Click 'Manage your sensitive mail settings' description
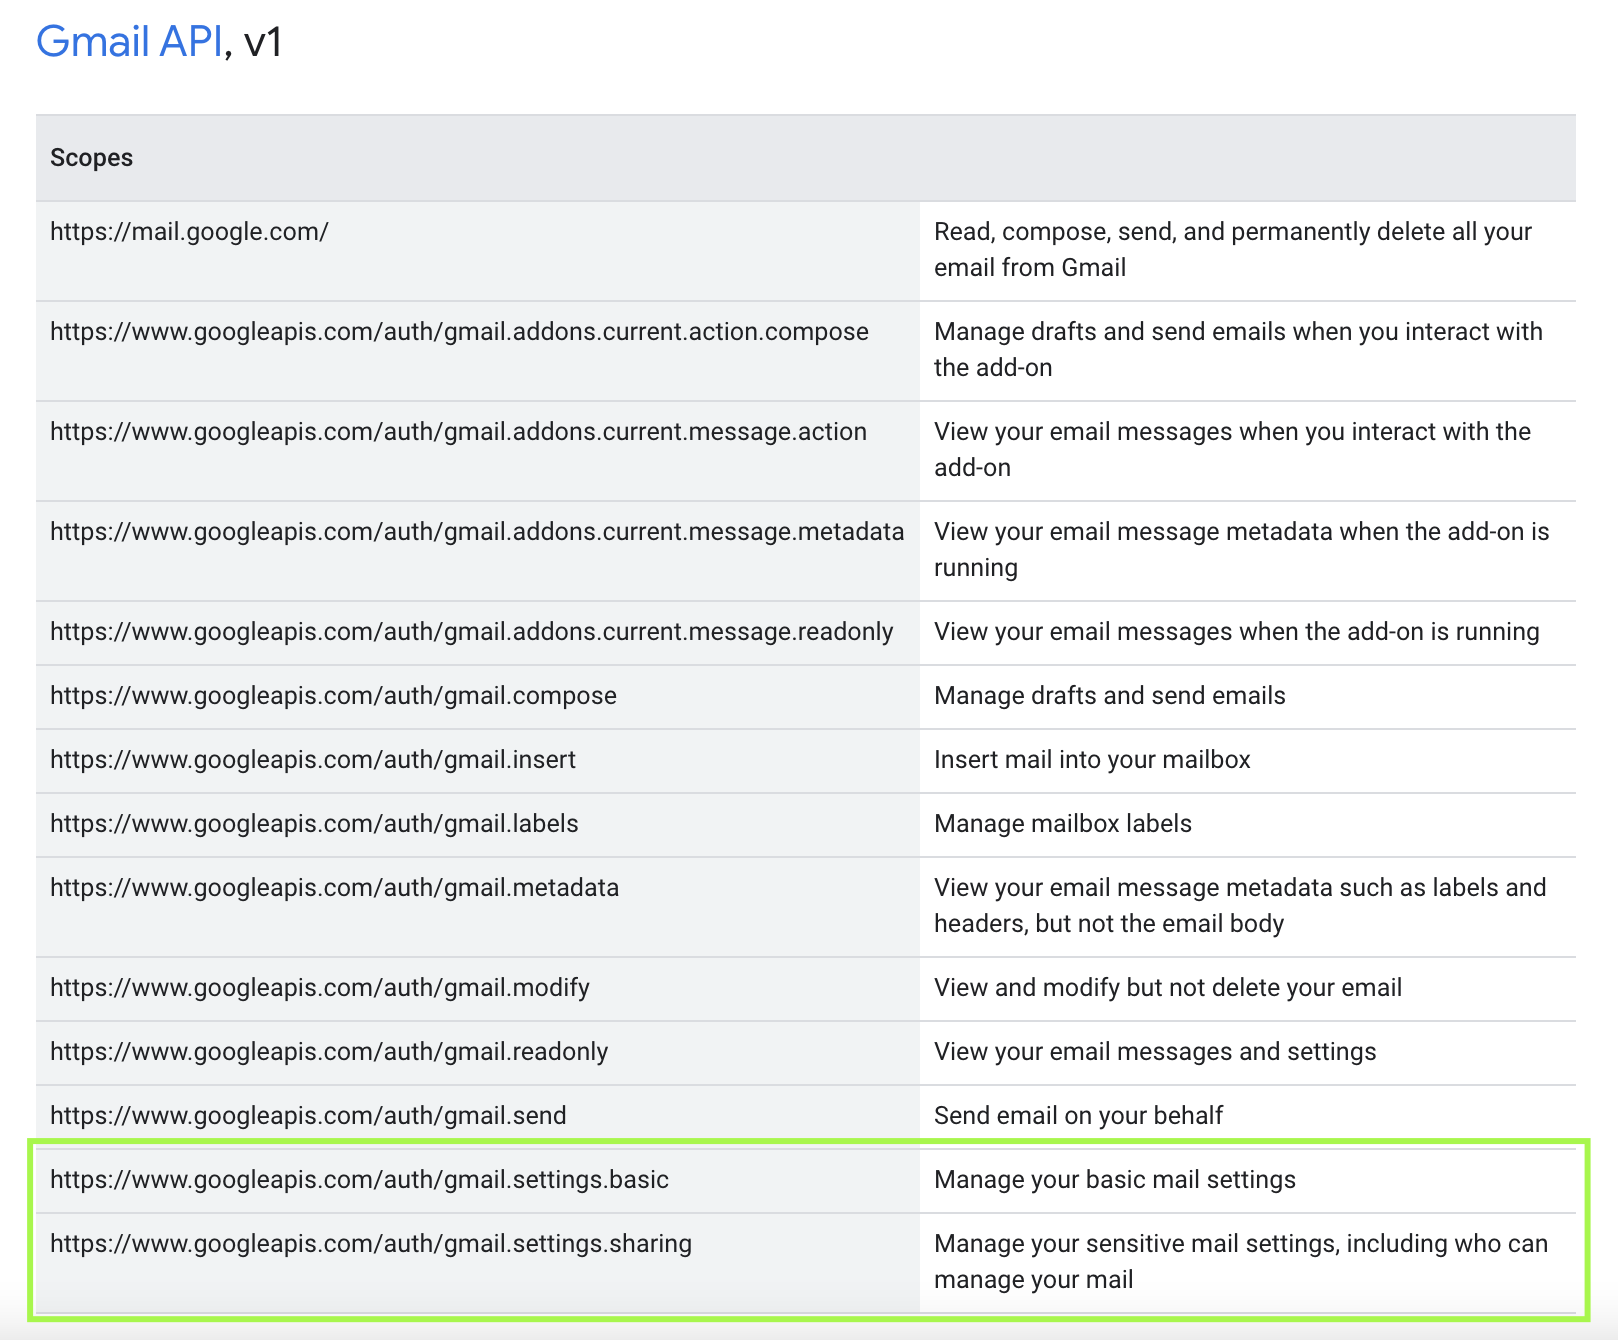 [1240, 1262]
